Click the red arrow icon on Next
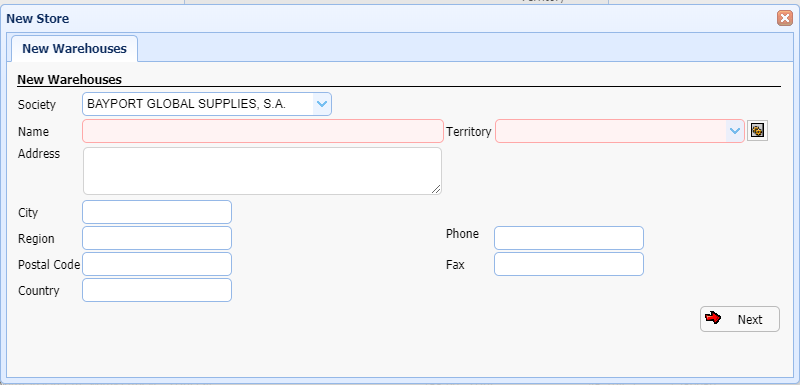 713,318
